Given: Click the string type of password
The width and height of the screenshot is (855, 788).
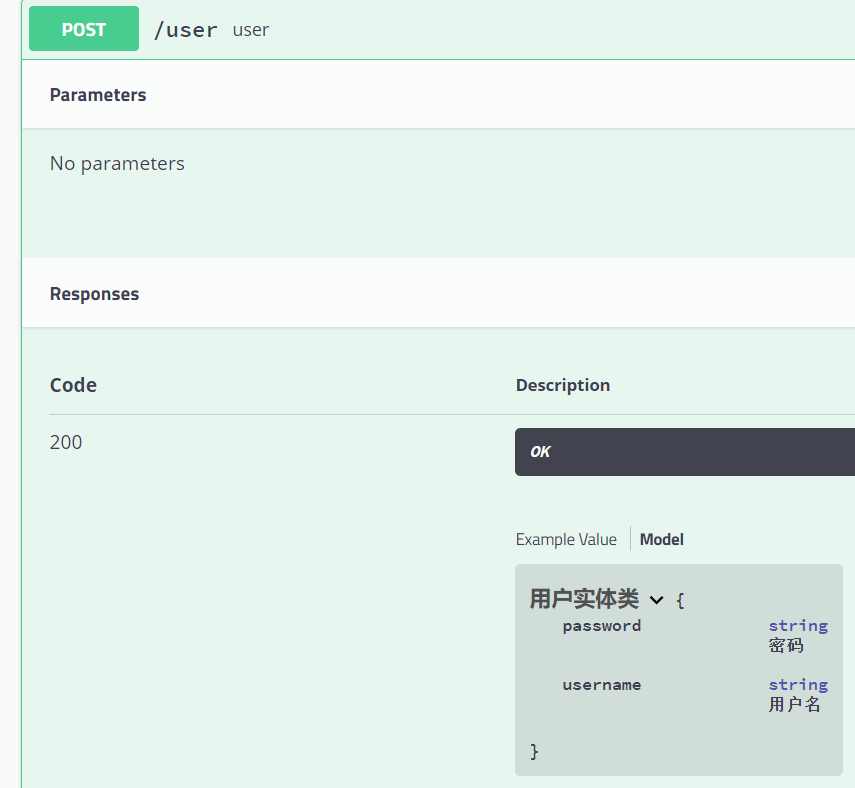Looking at the screenshot, I should (798, 625).
